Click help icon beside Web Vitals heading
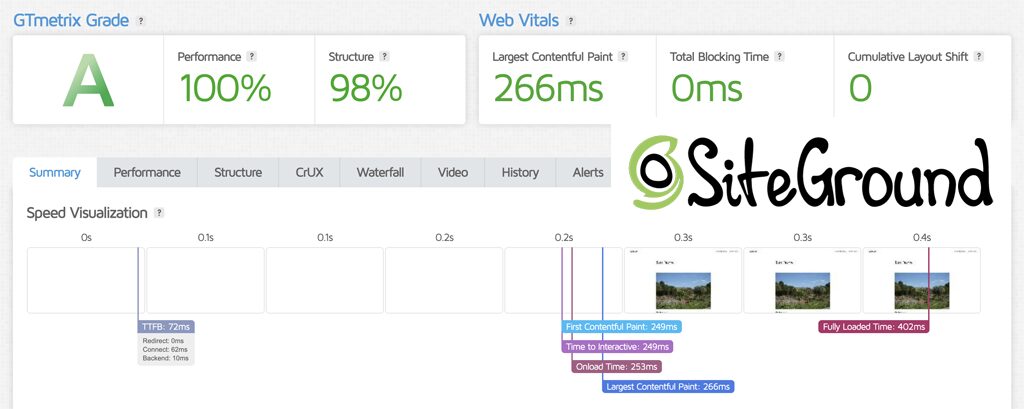 (571, 21)
